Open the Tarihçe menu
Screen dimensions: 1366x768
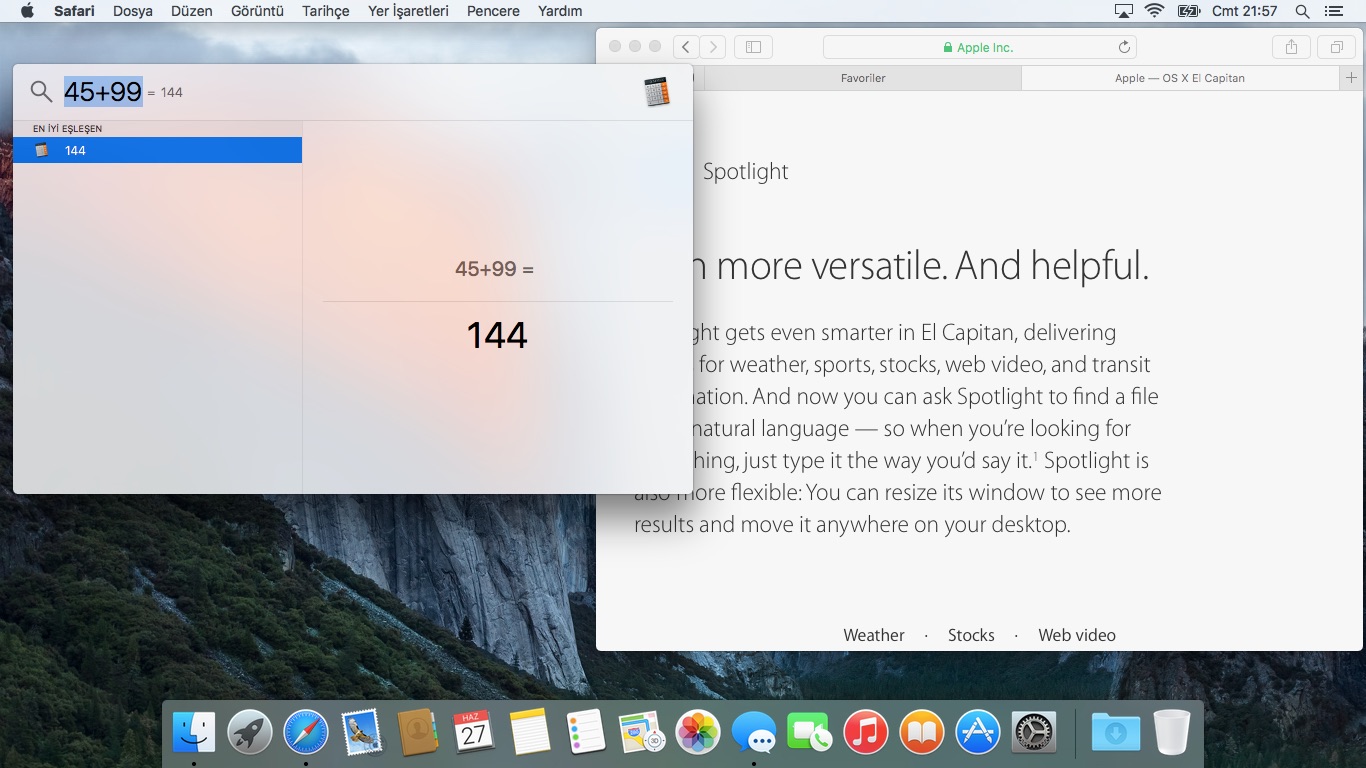325,11
